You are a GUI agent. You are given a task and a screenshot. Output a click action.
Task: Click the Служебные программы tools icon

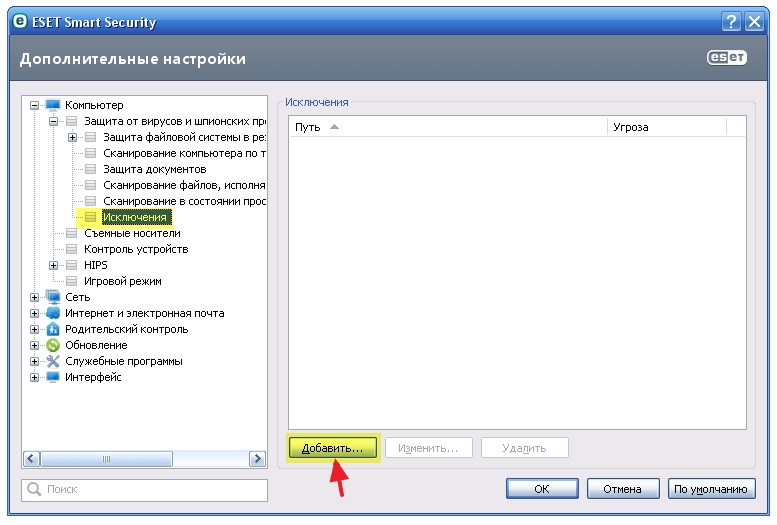click(53, 361)
